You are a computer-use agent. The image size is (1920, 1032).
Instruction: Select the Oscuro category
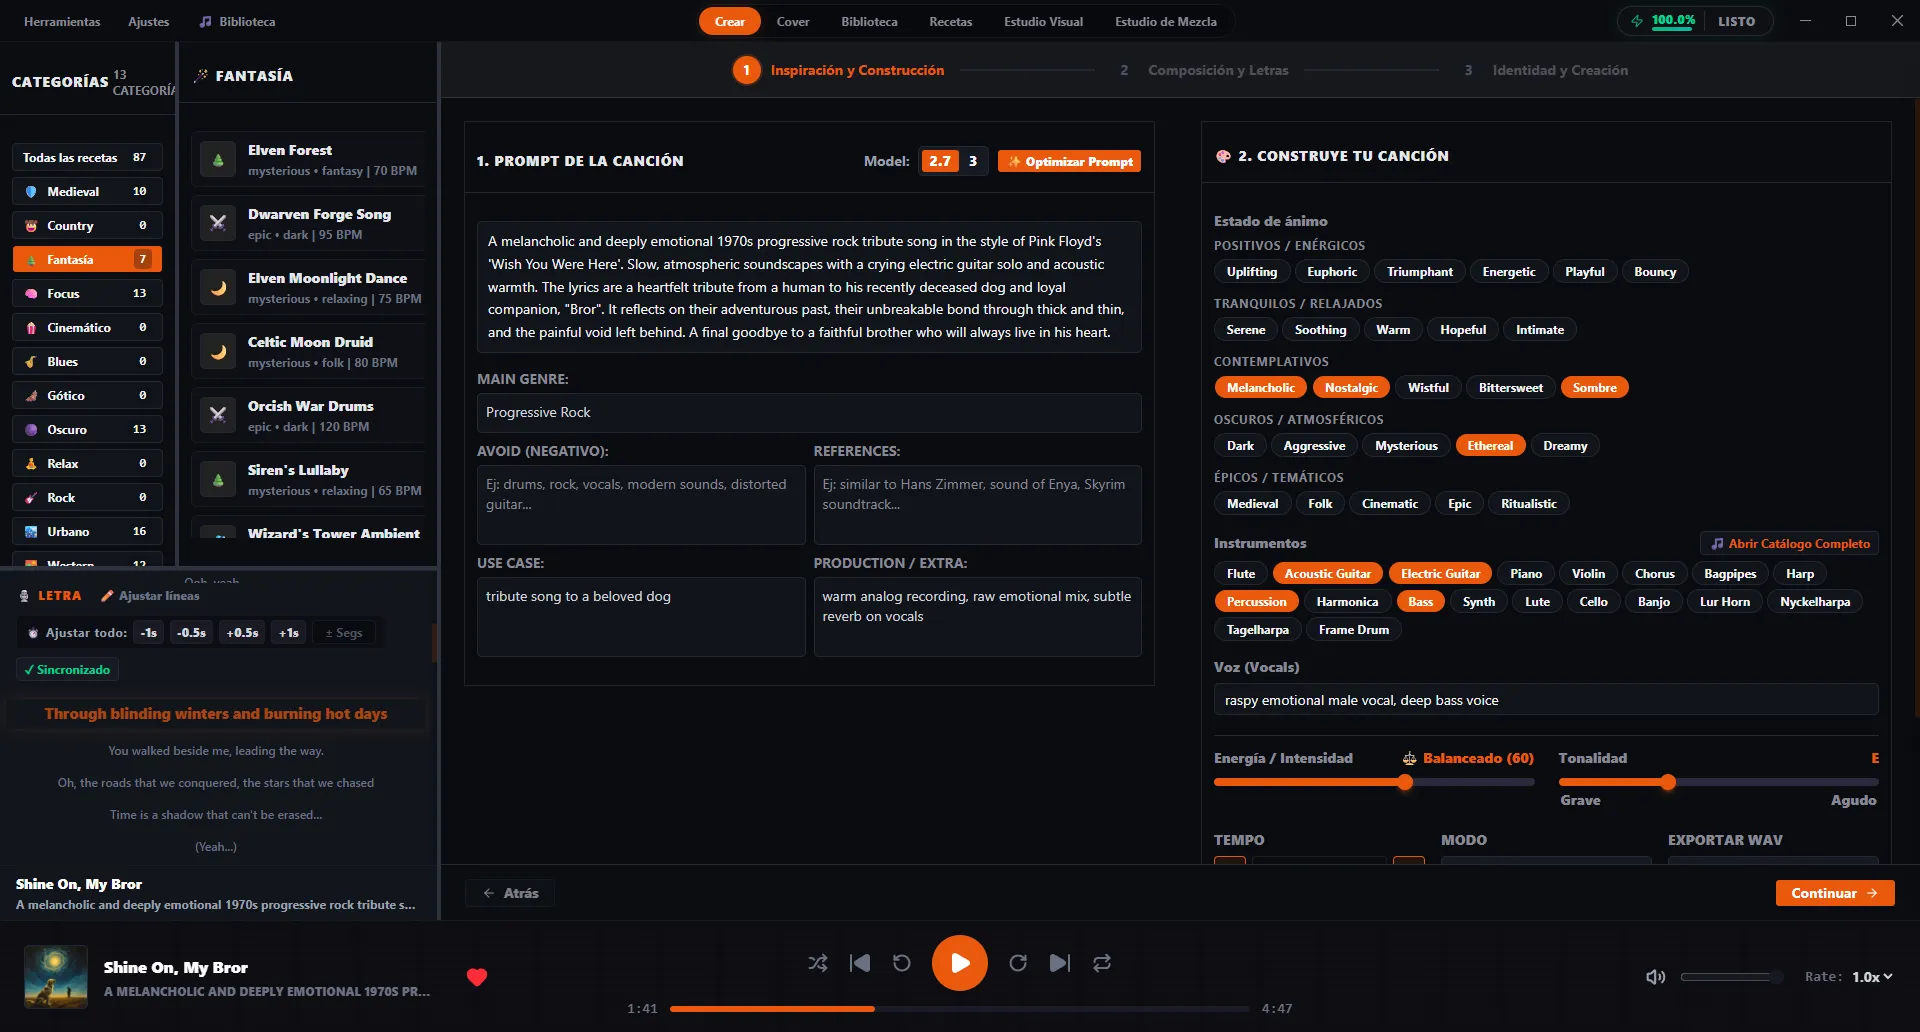pyautogui.click(x=87, y=430)
